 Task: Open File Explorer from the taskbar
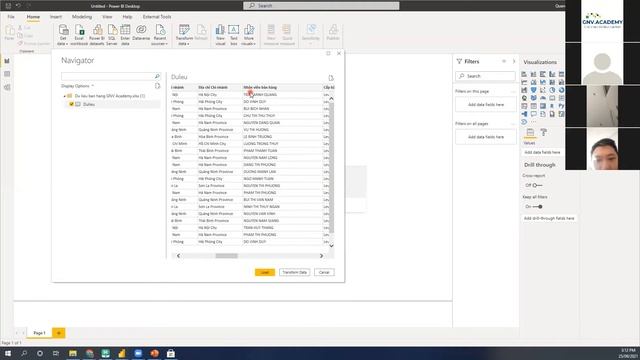(x=73, y=353)
